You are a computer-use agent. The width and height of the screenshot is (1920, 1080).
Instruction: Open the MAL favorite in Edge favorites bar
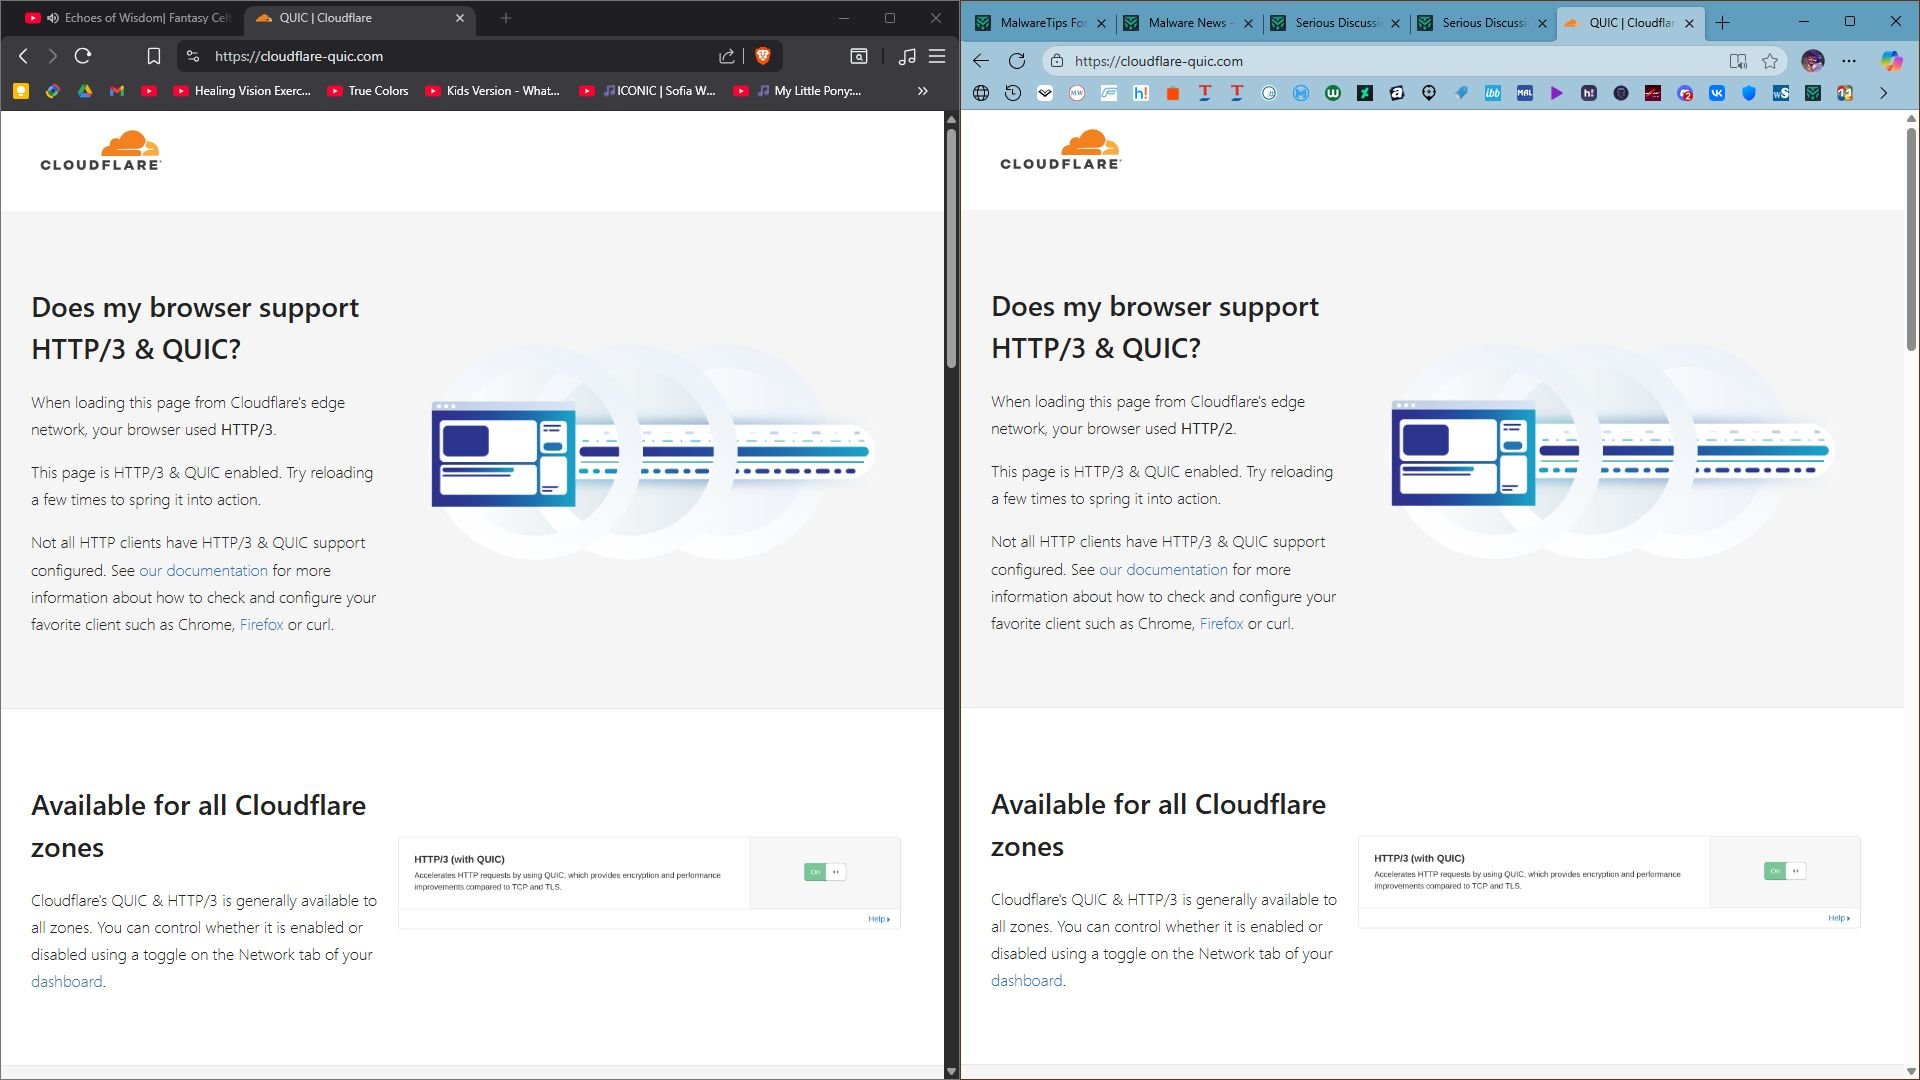tap(1525, 93)
